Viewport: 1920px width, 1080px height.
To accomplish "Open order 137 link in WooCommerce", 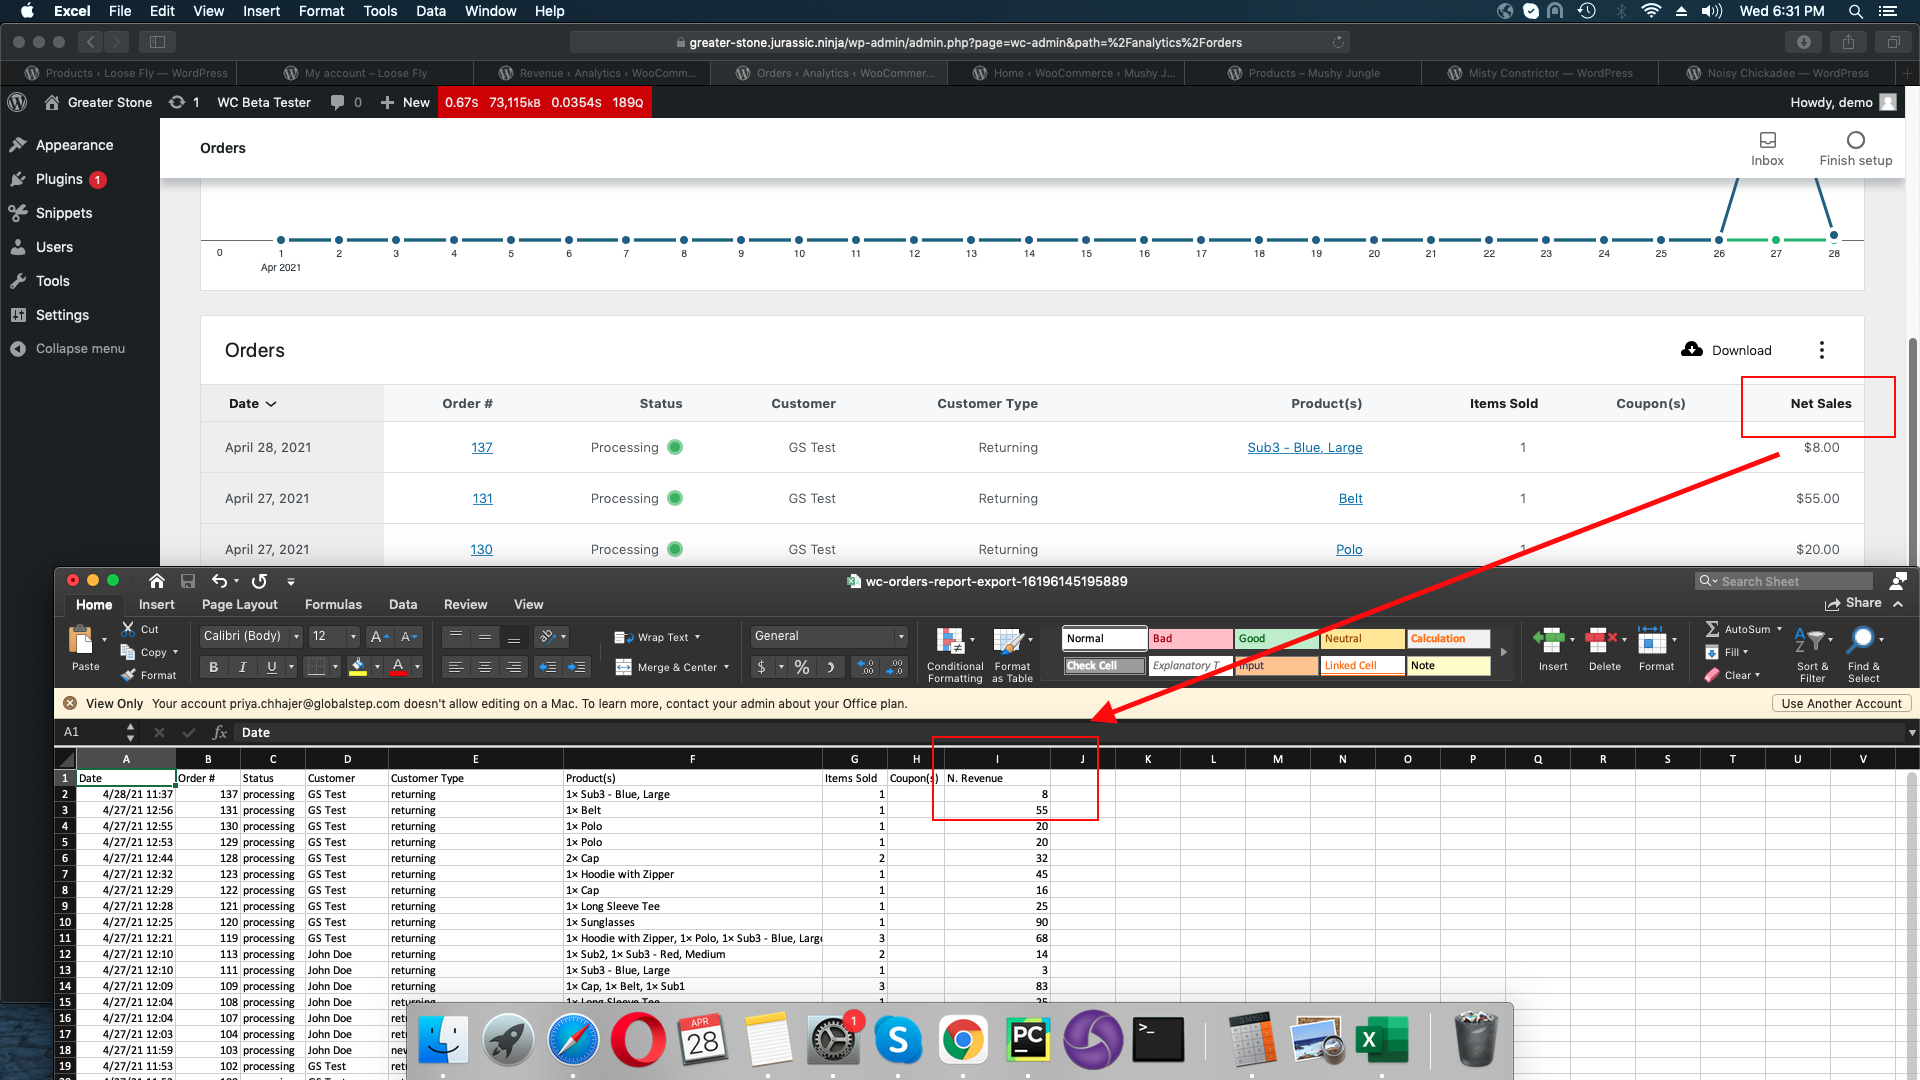I will 481,447.
